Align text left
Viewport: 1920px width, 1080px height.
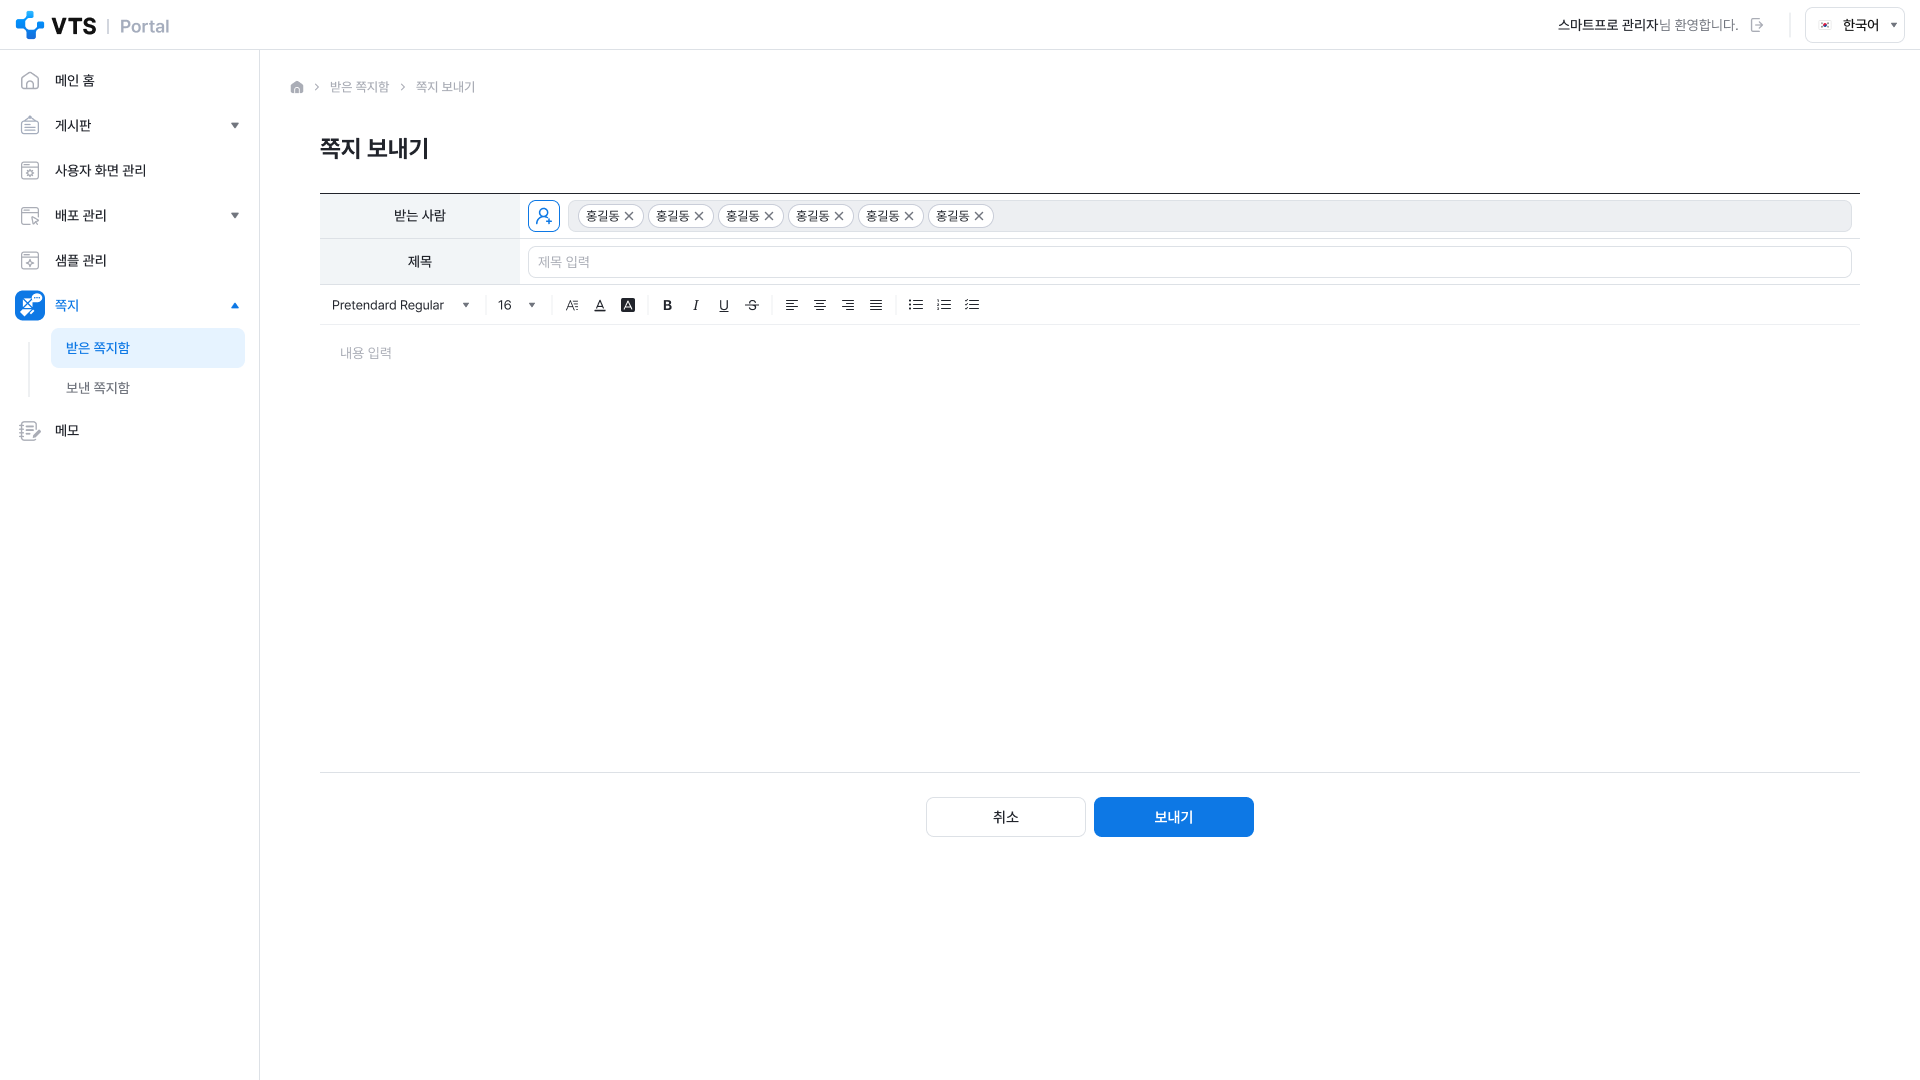(x=792, y=305)
